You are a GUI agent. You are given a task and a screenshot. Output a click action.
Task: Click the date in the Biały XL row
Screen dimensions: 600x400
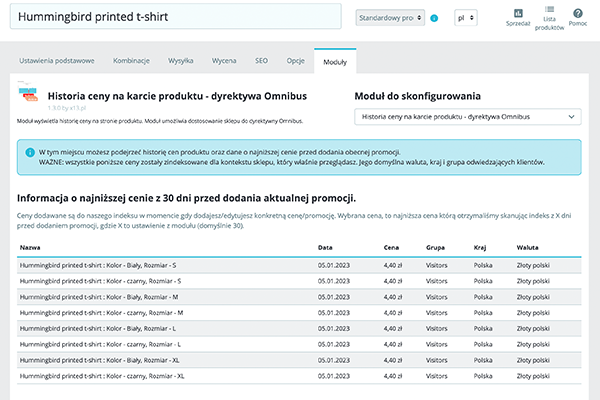[334, 360]
